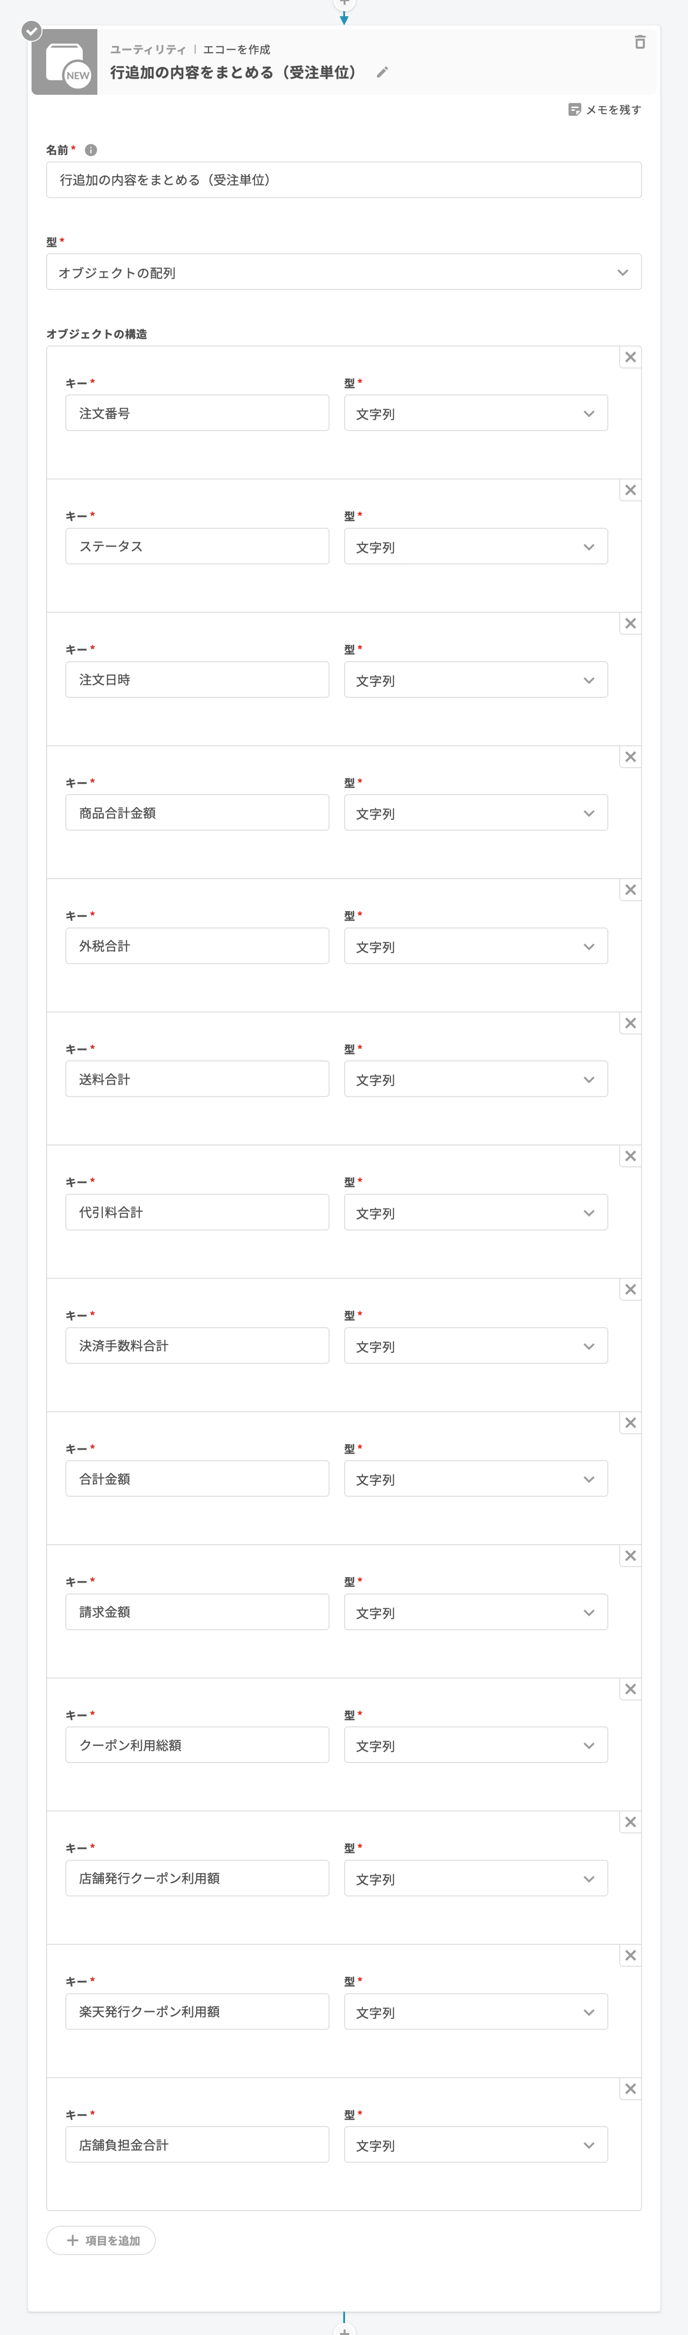Viewport: 688px width, 2335px height.
Task: Click the 外税合計 key input field
Action: 197,946
